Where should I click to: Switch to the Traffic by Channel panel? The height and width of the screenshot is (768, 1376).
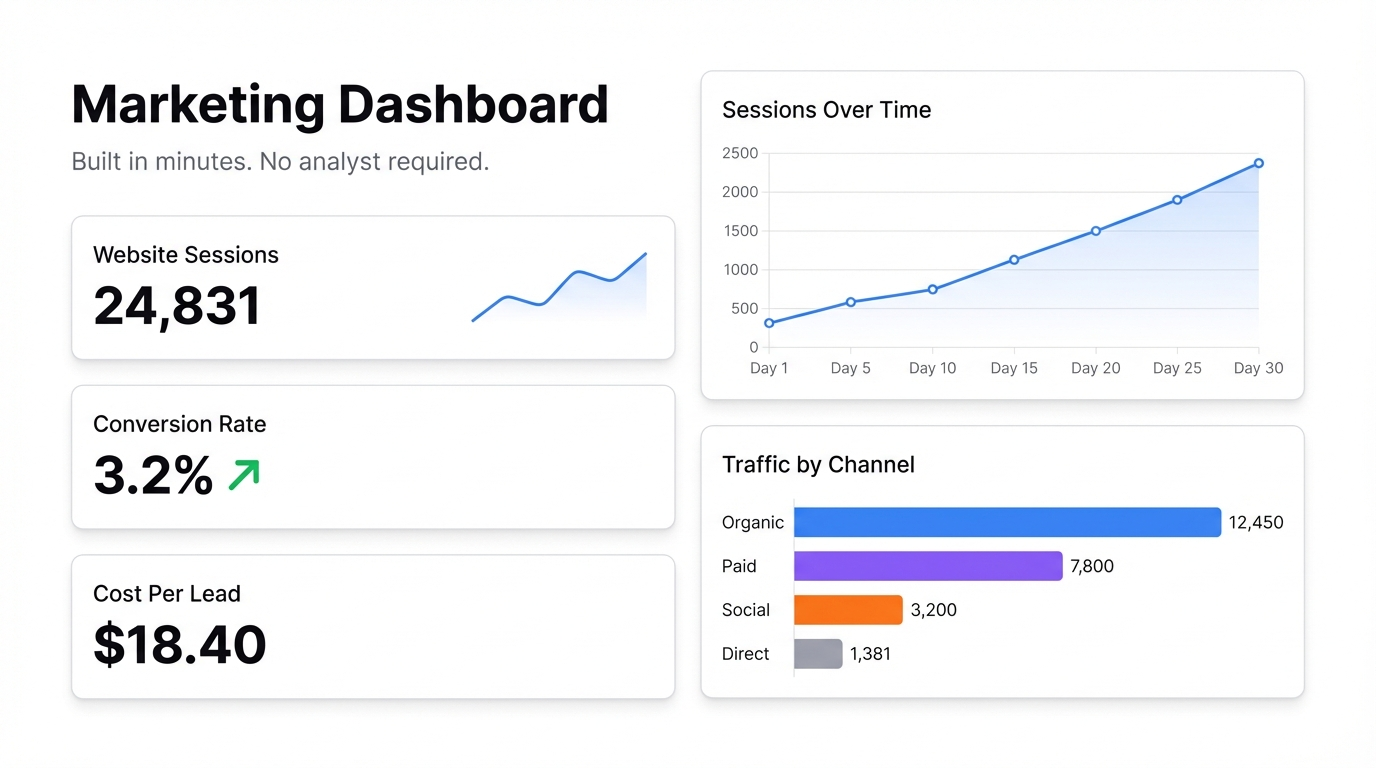tap(818, 464)
